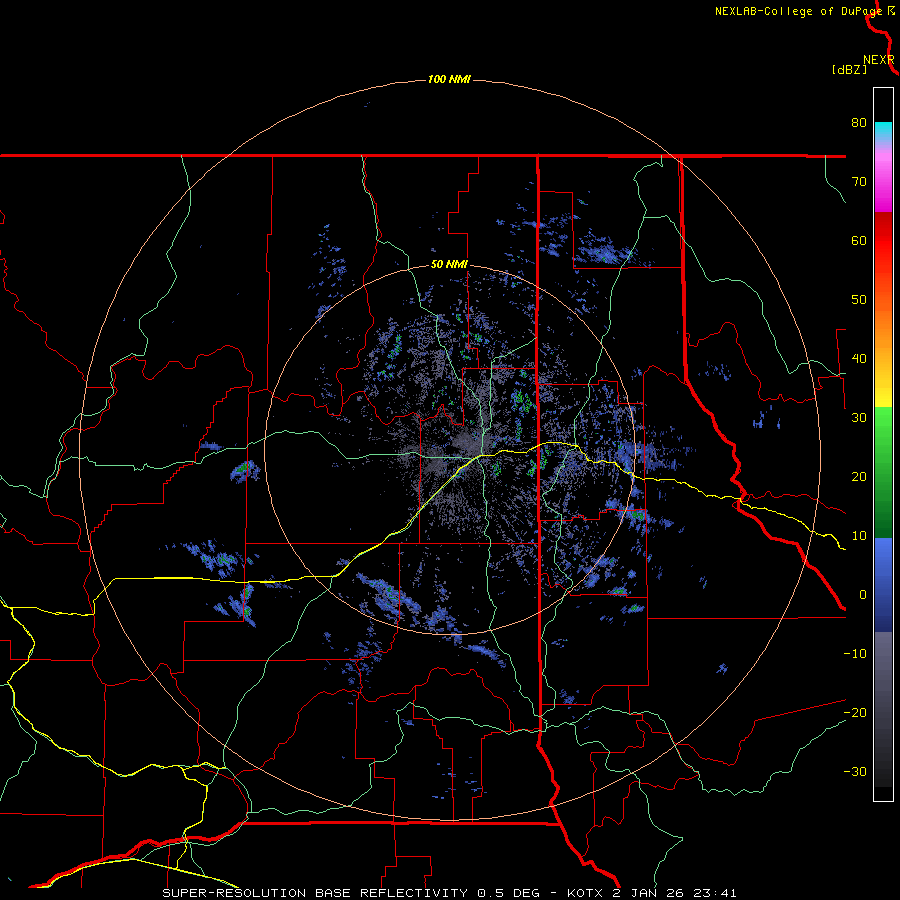The height and width of the screenshot is (900, 900).
Task: Click the 40 value on the dBZ scale
Action: [859, 359]
